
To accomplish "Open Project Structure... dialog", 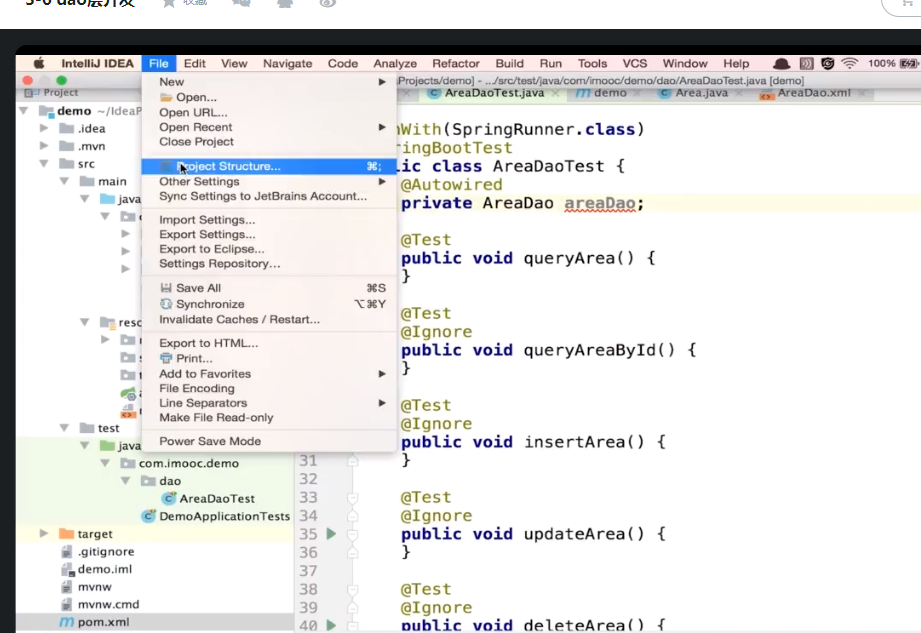I will click(269, 166).
